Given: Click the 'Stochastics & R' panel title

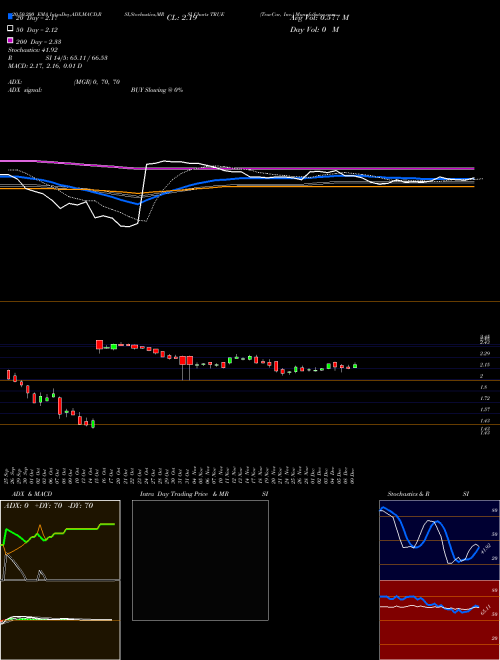Looking at the screenshot, I should point(408,494).
